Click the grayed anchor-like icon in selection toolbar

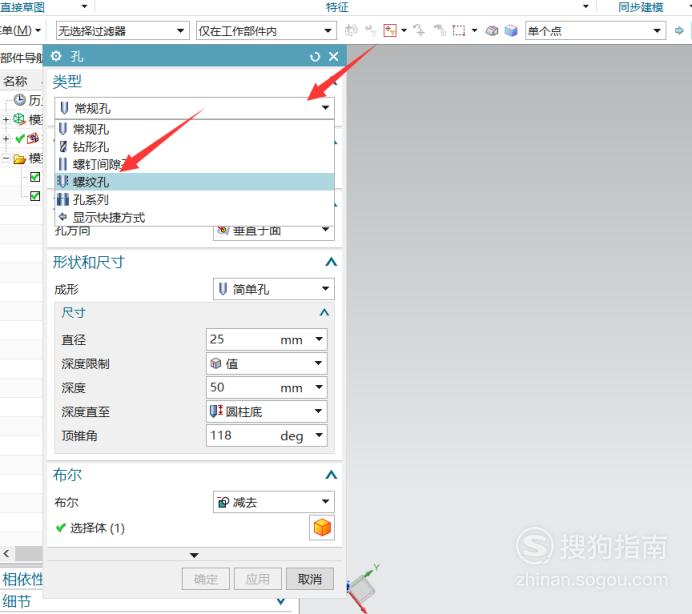pos(419,30)
